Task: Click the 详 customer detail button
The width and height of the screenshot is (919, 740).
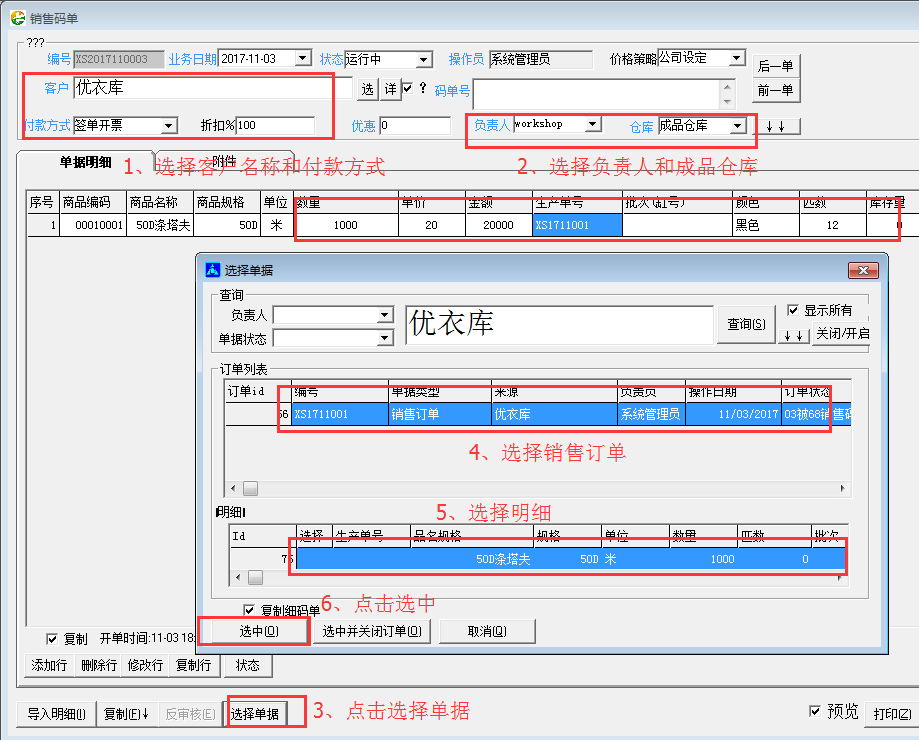Action: 390,89
